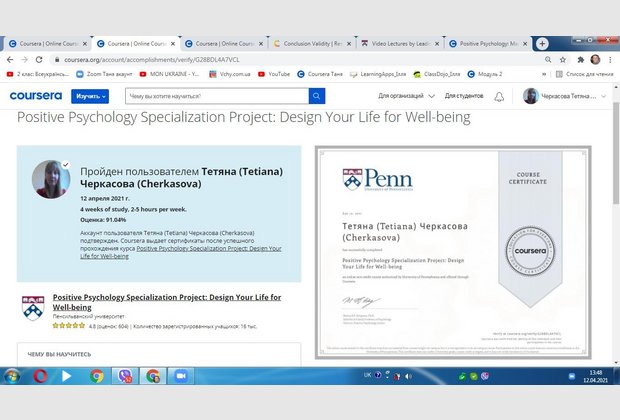
Task: Click the blue search magnifier button
Action: coord(316,96)
